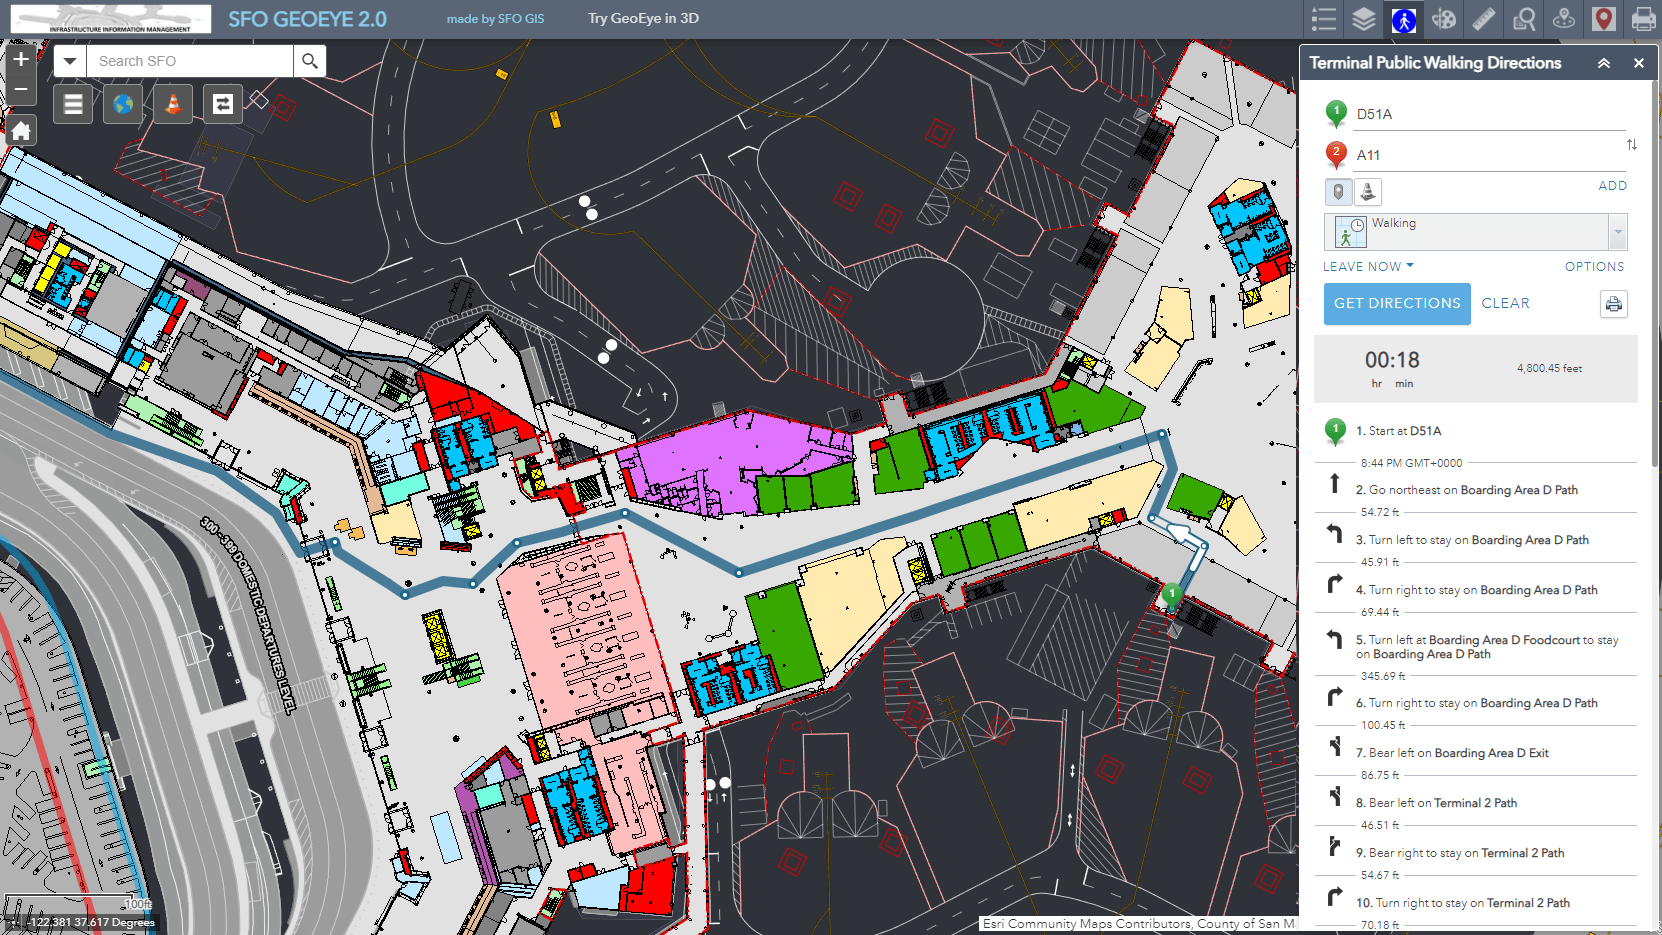Image resolution: width=1662 pixels, height=935 pixels.
Task: Expand the LEAVE NOW departure menu
Action: tap(1368, 267)
